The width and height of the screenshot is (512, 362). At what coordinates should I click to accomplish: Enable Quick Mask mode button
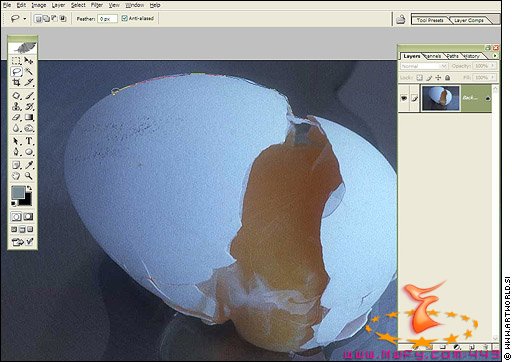(x=29, y=217)
